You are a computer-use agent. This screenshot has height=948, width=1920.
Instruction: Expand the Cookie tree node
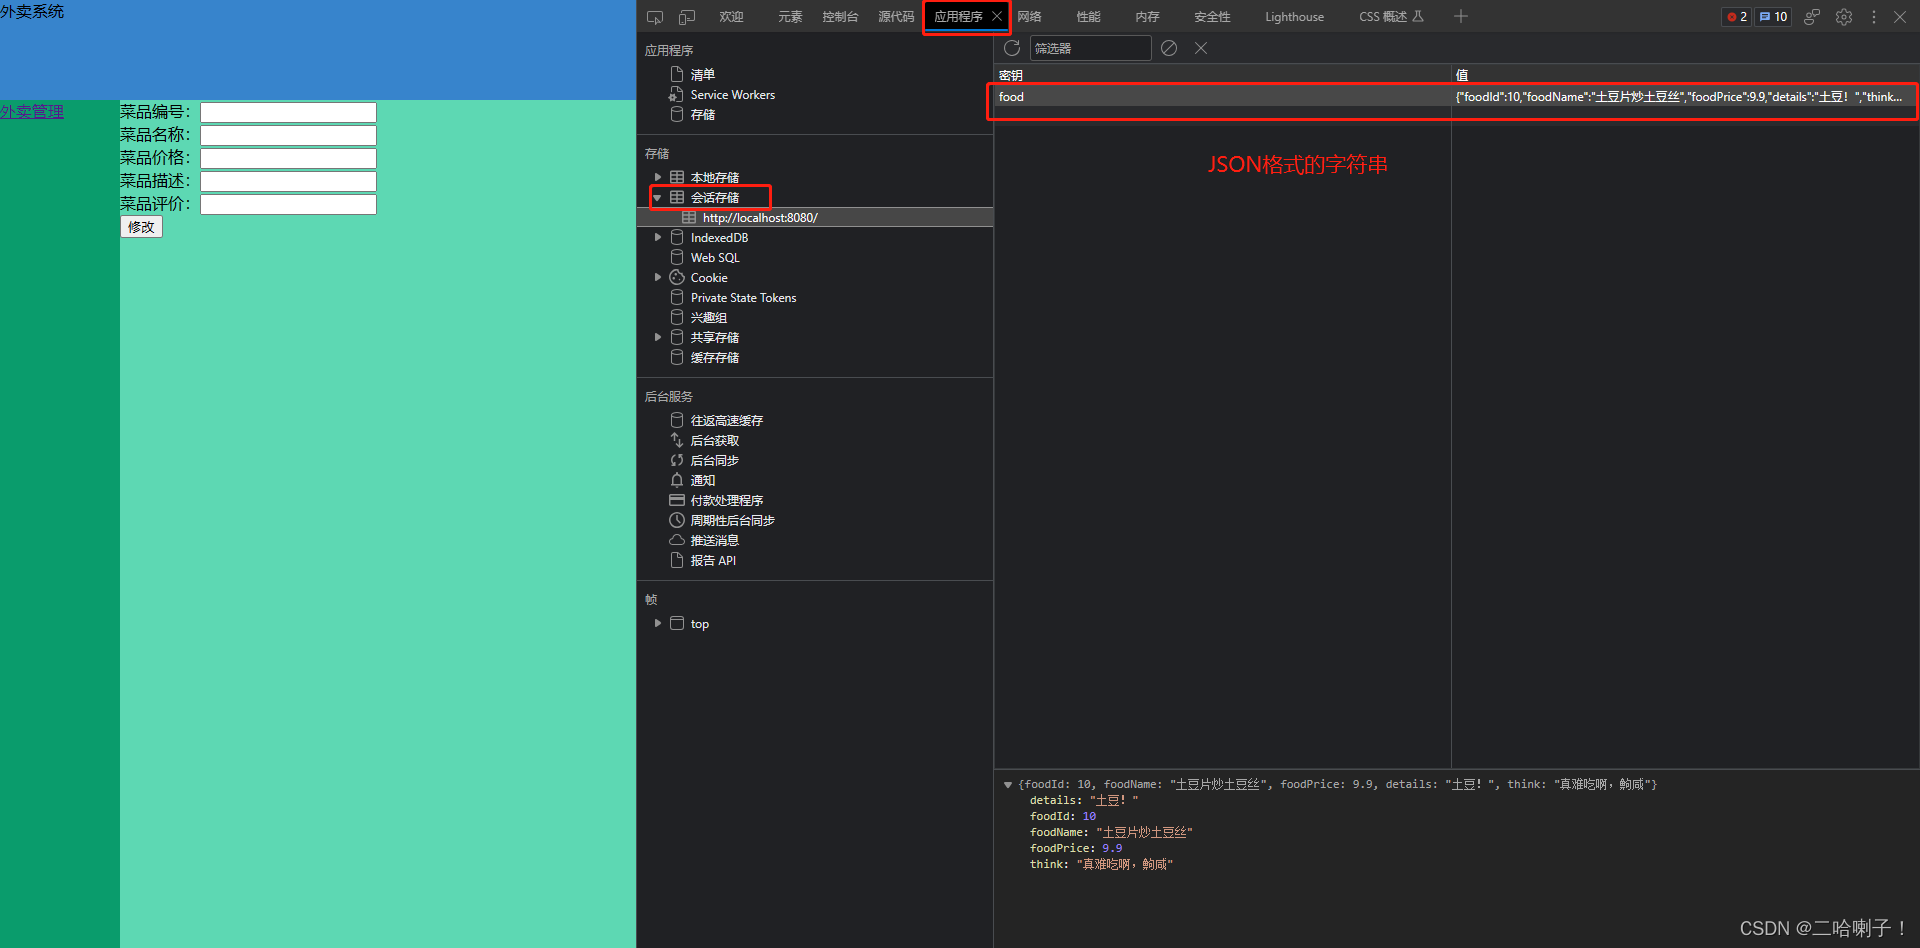pyautogui.click(x=658, y=277)
